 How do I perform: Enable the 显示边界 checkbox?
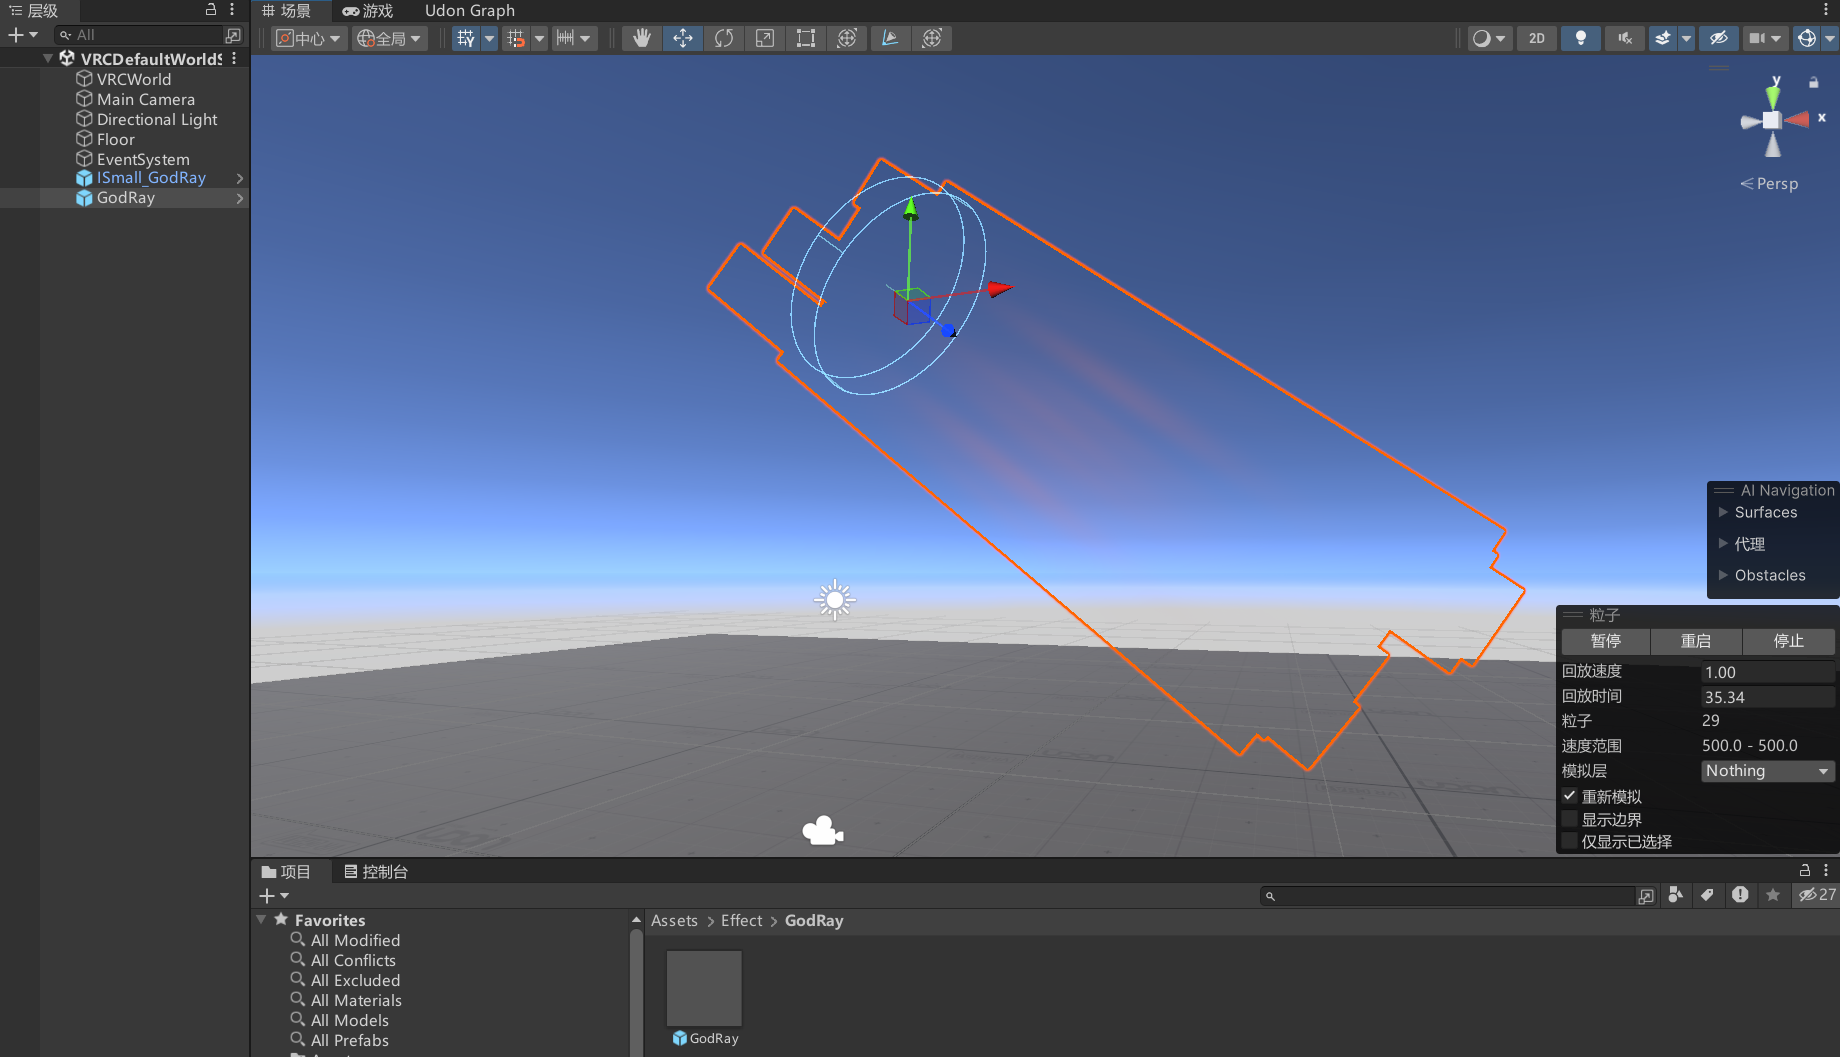click(x=1570, y=819)
